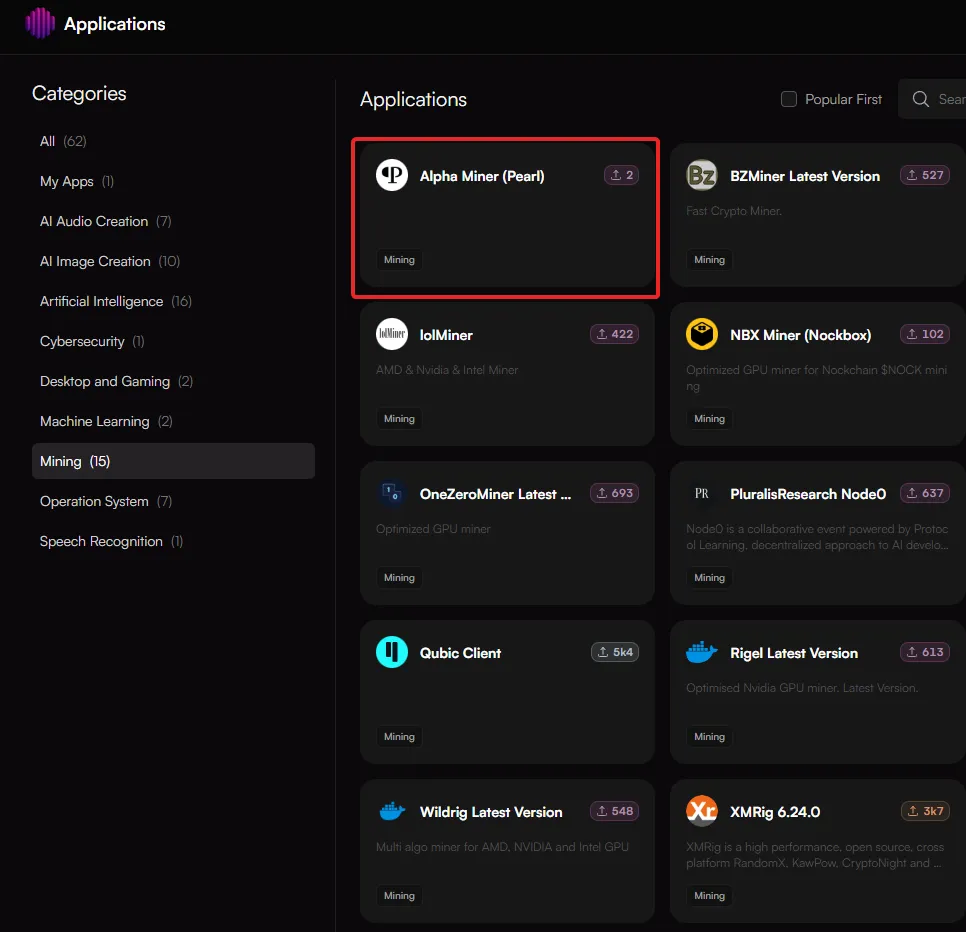Click the Qubic Client cyan logo
Image resolution: width=966 pixels, height=932 pixels.
392,652
